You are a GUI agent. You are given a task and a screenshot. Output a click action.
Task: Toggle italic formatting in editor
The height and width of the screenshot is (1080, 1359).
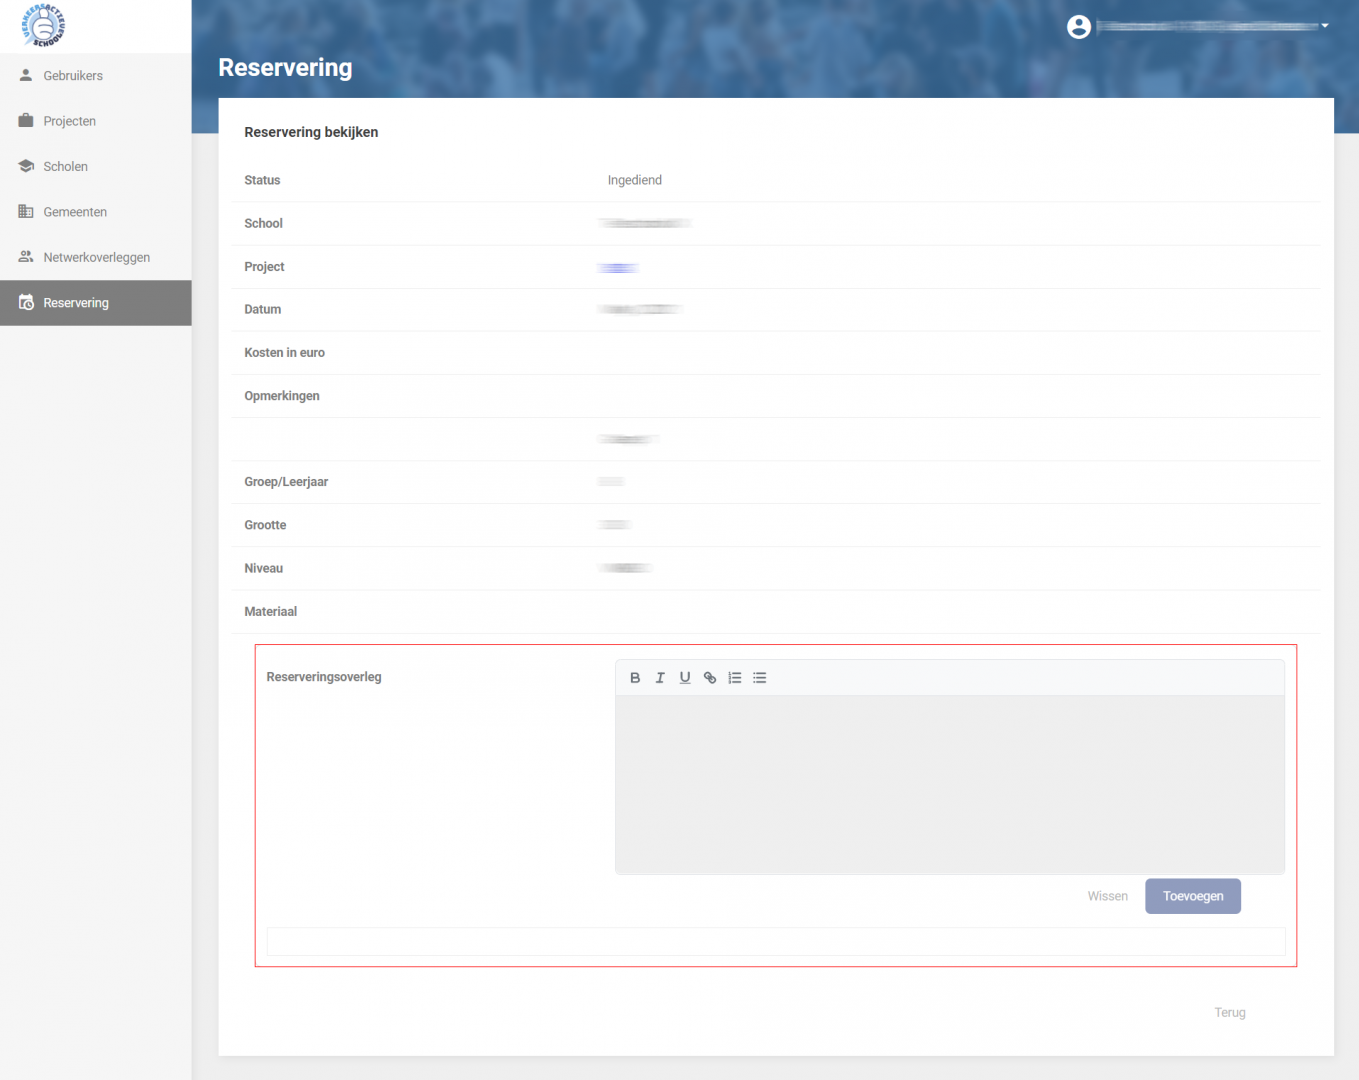[660, 678]
